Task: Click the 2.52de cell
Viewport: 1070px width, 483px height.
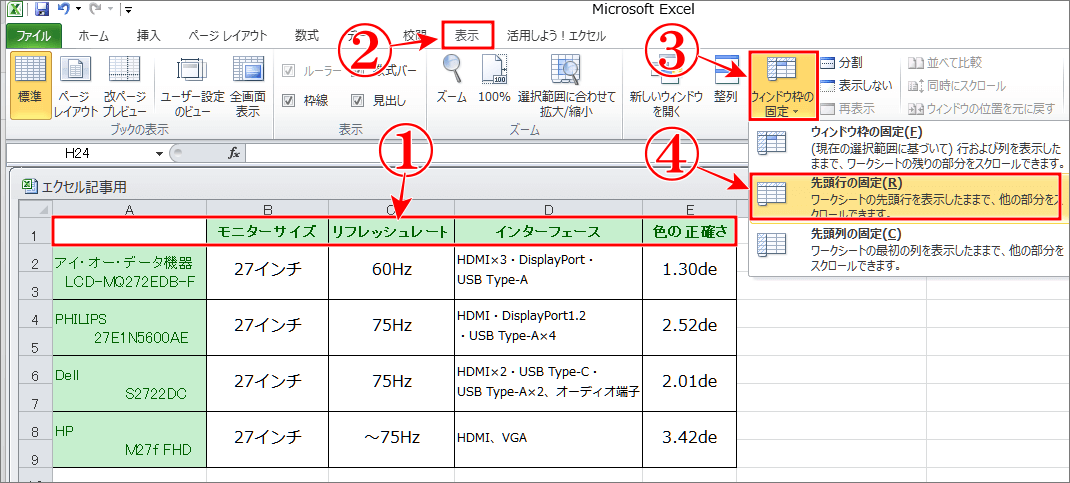Action: (689, 326)
